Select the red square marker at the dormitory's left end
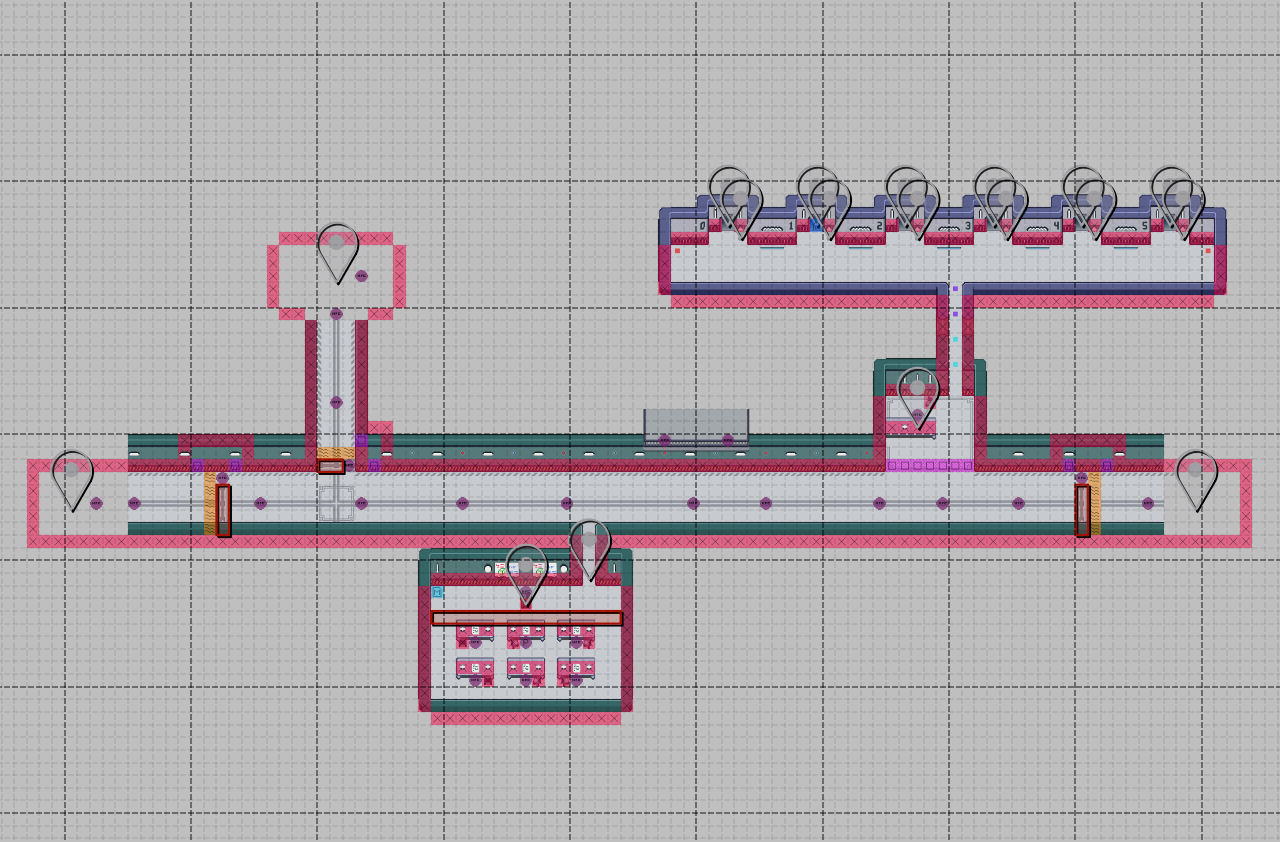The height and width of the screenshot is (842, 1280). (677, 250)
